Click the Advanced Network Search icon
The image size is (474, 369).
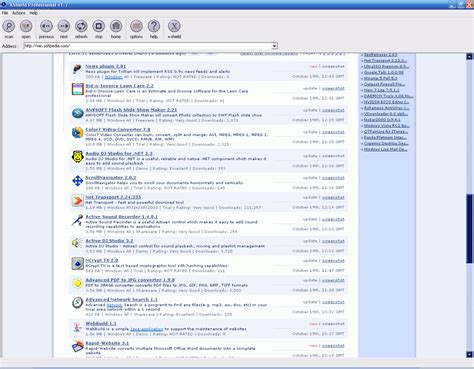click(77, 303)
